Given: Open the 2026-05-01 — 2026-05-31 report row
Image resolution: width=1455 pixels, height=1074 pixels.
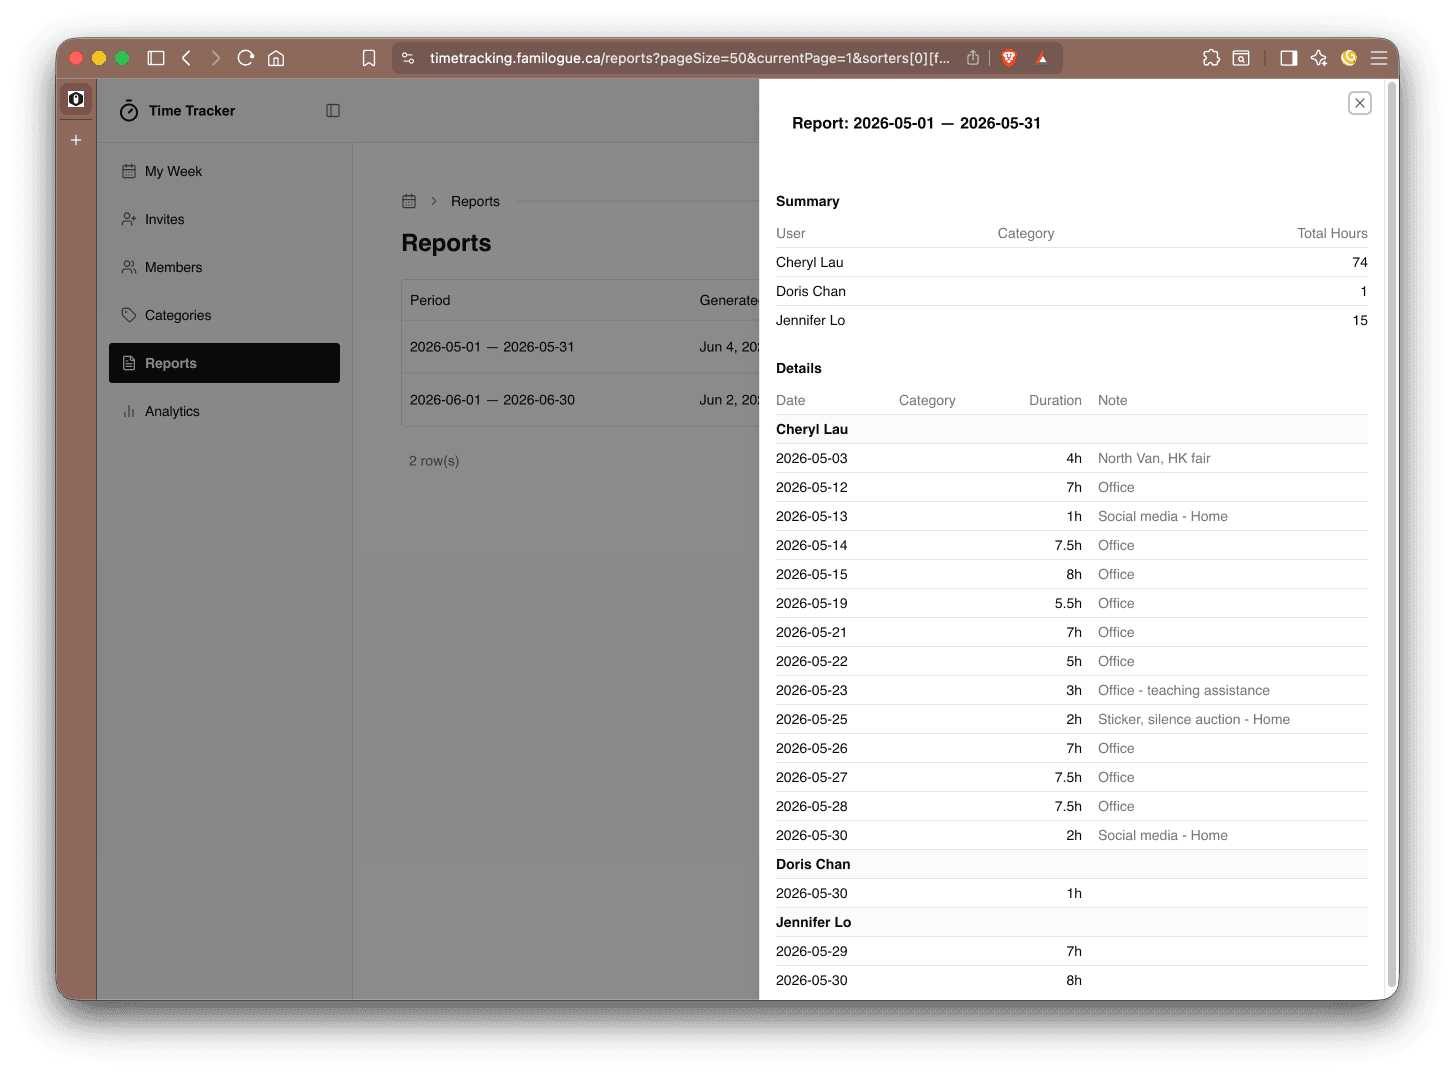Looking at the screenshot, I should [580, 347].
